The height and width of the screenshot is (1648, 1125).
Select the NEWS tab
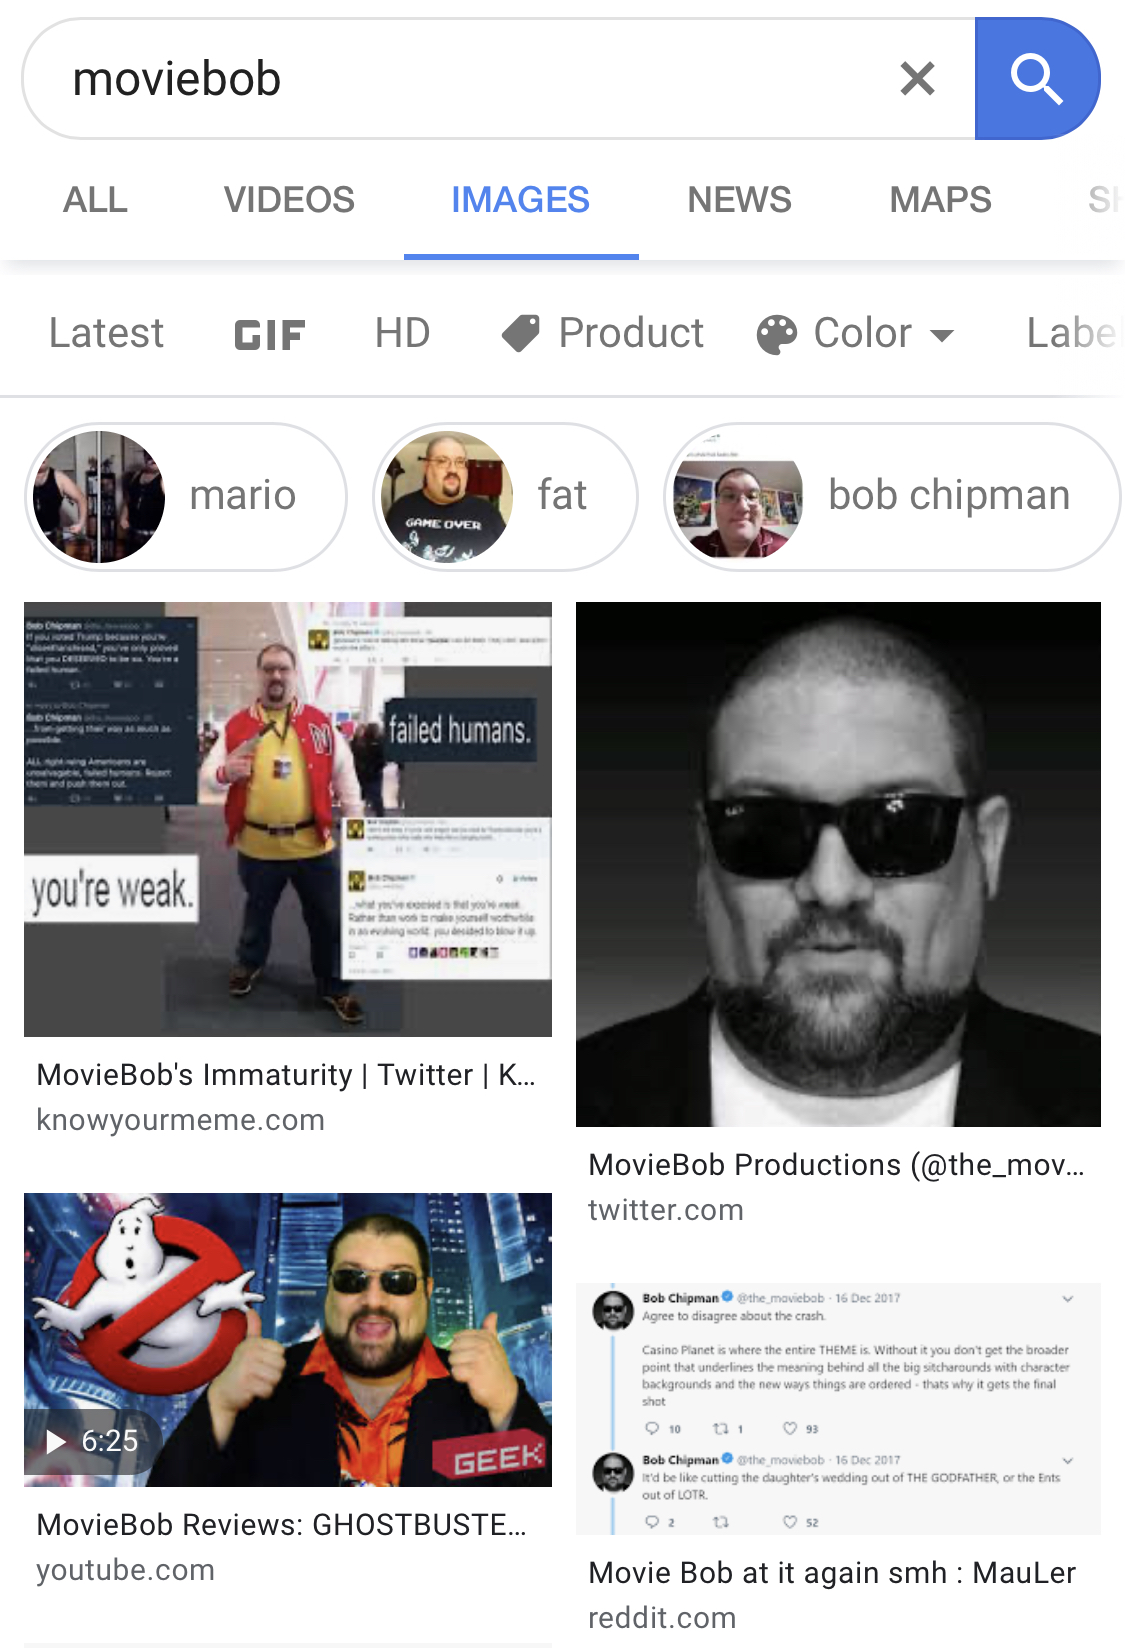(739, 200)
